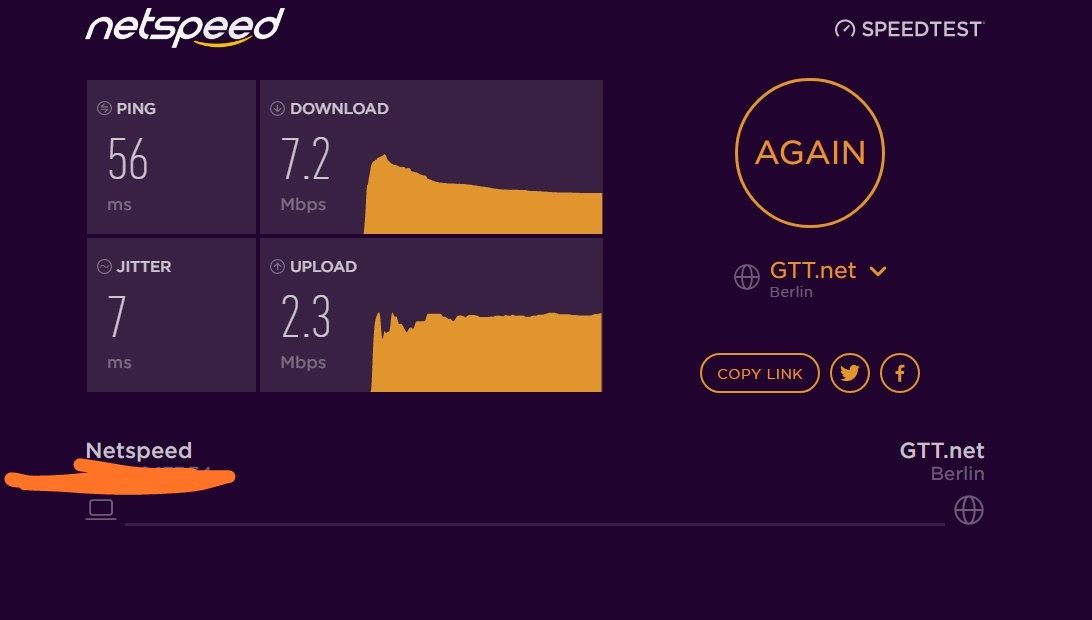
Task: Click the download speed graph
Action: (483, 194)
